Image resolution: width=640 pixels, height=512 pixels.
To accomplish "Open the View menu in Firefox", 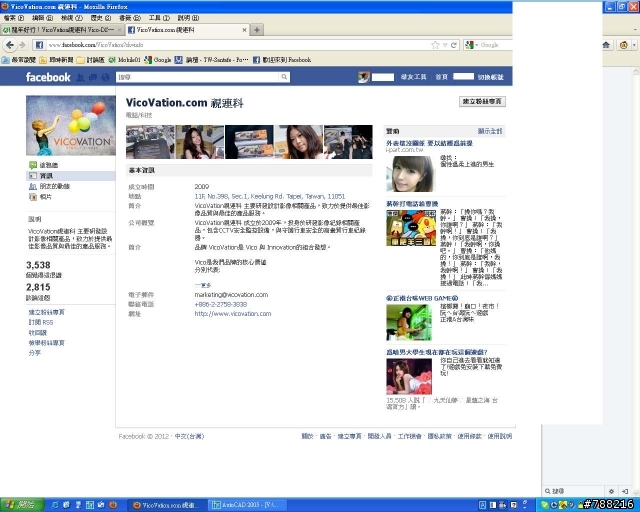I will pyautogui.click(x=71, y=18).
